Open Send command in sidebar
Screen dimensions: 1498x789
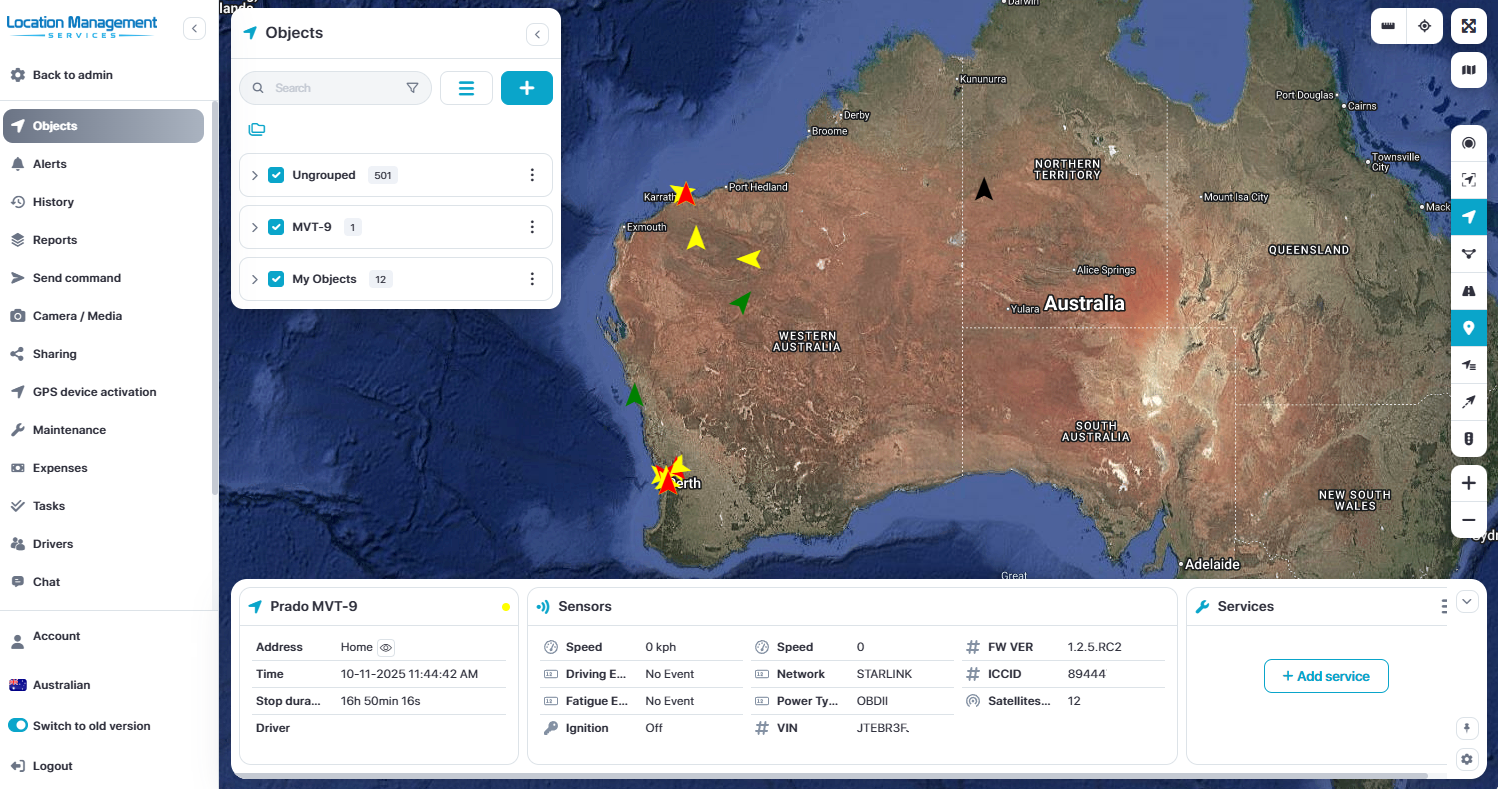(104, 278)
